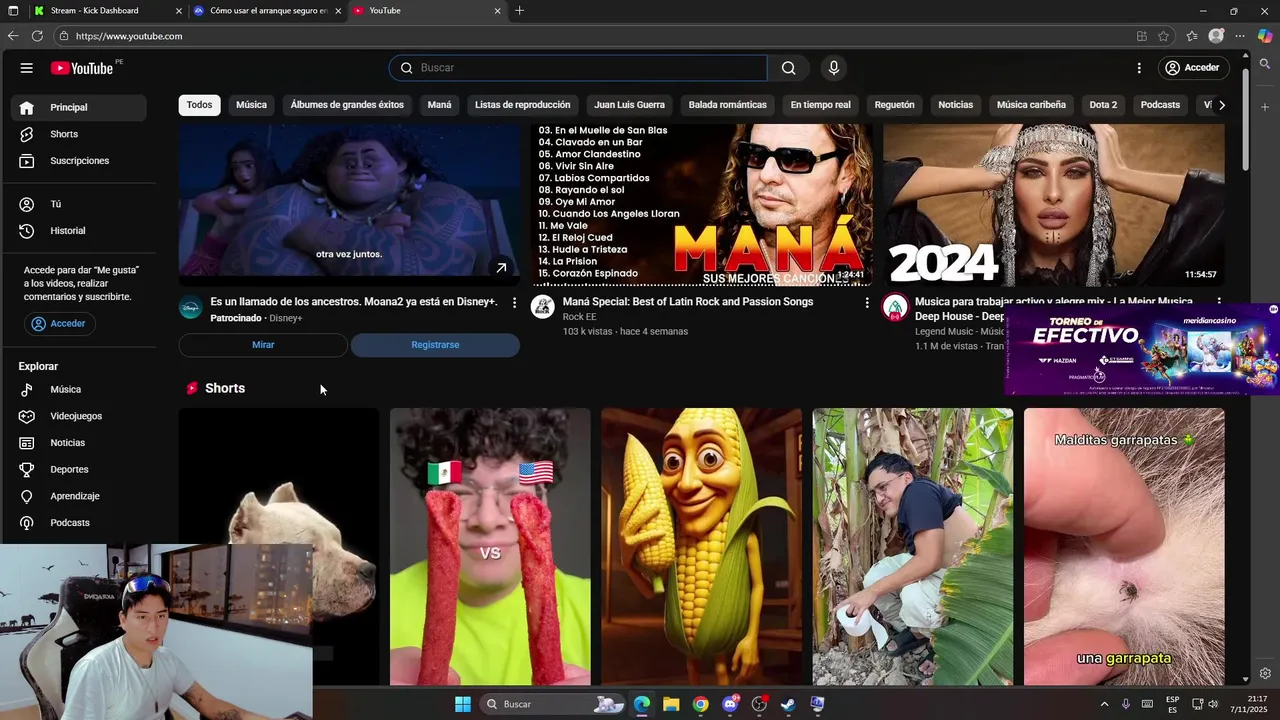
Task: Open YouTube settings three-dot menu
Action: pyautogui.click(x=1138, y=68)
